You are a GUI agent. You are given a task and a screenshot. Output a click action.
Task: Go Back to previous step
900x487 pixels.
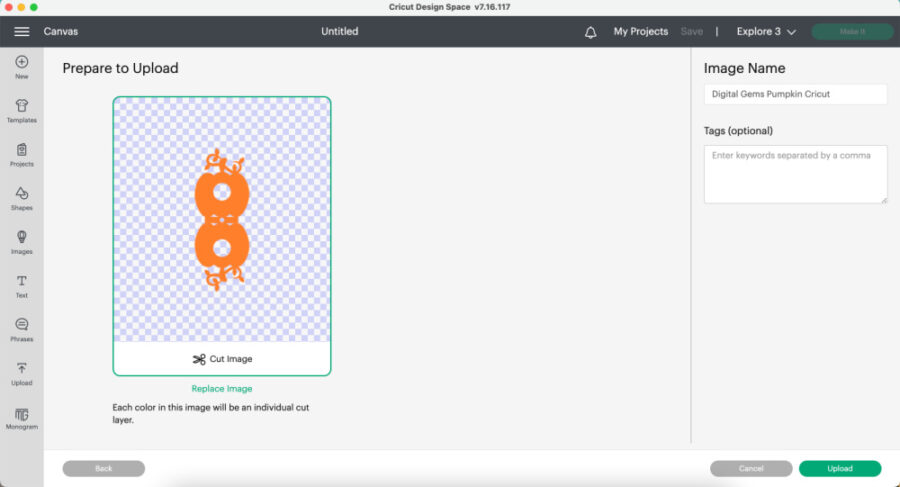(104, 468)
